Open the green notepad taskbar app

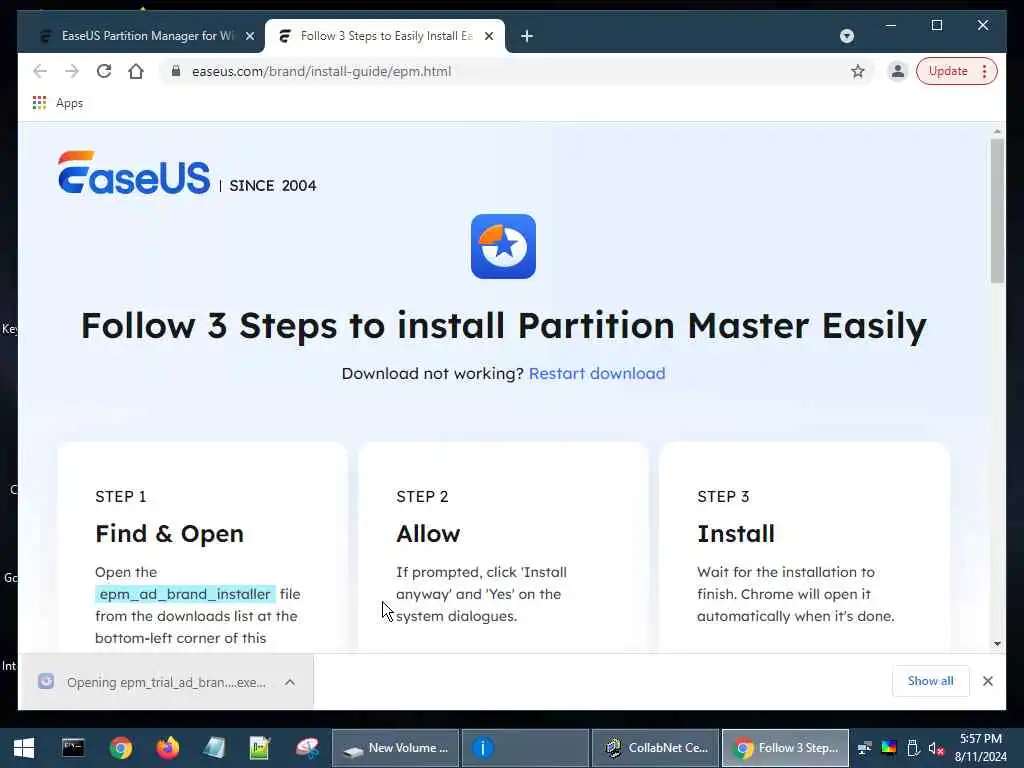tap(260, 748)
